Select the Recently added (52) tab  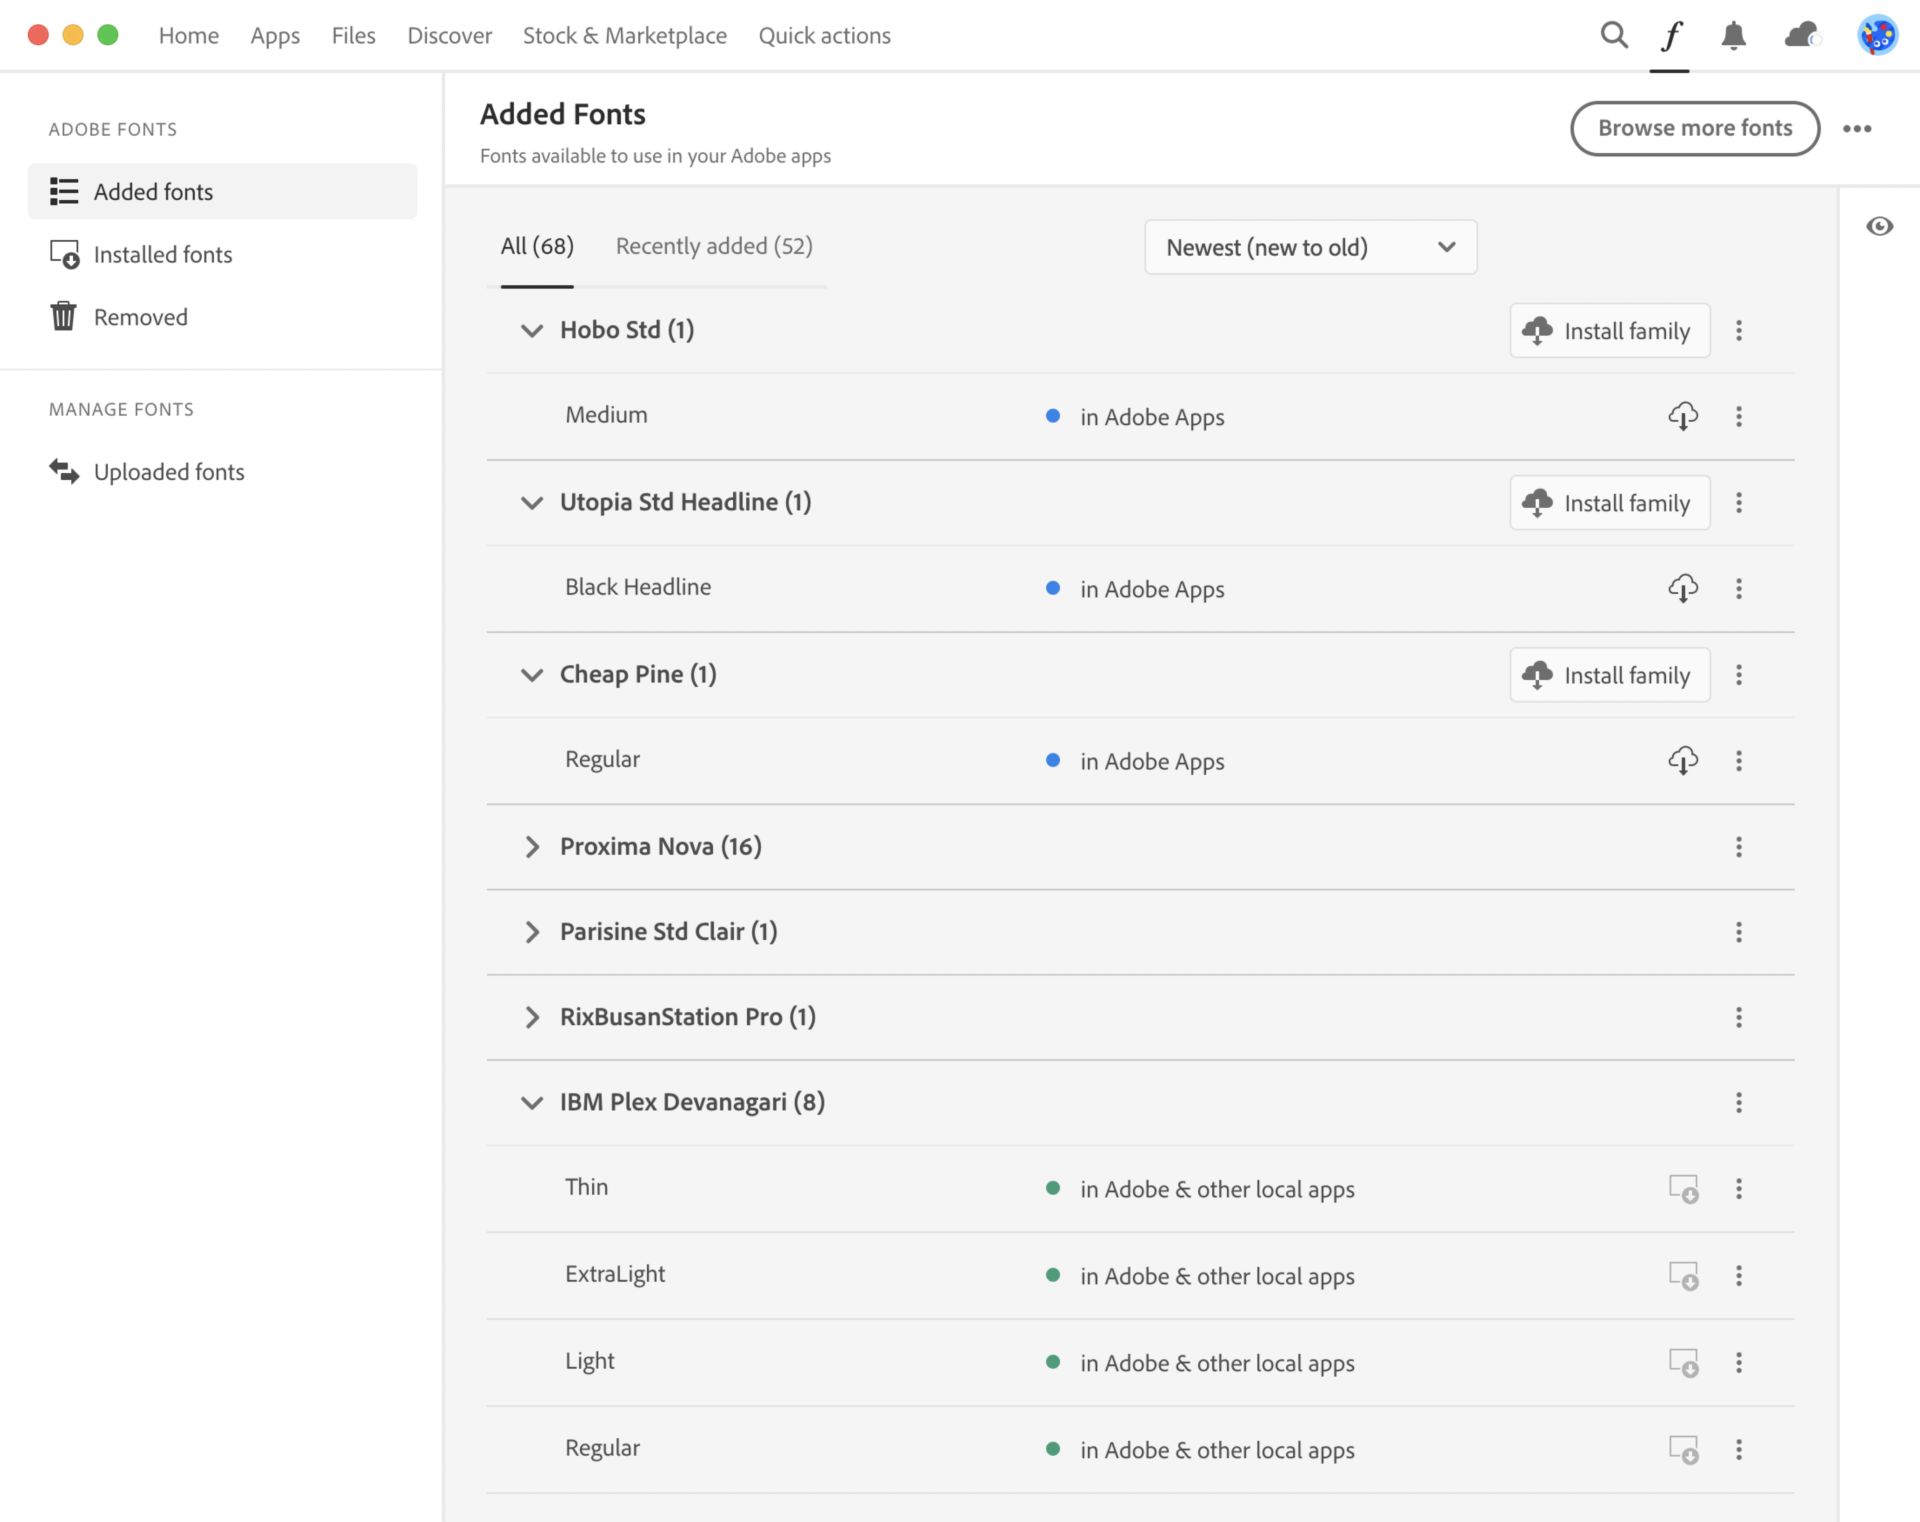714,246
